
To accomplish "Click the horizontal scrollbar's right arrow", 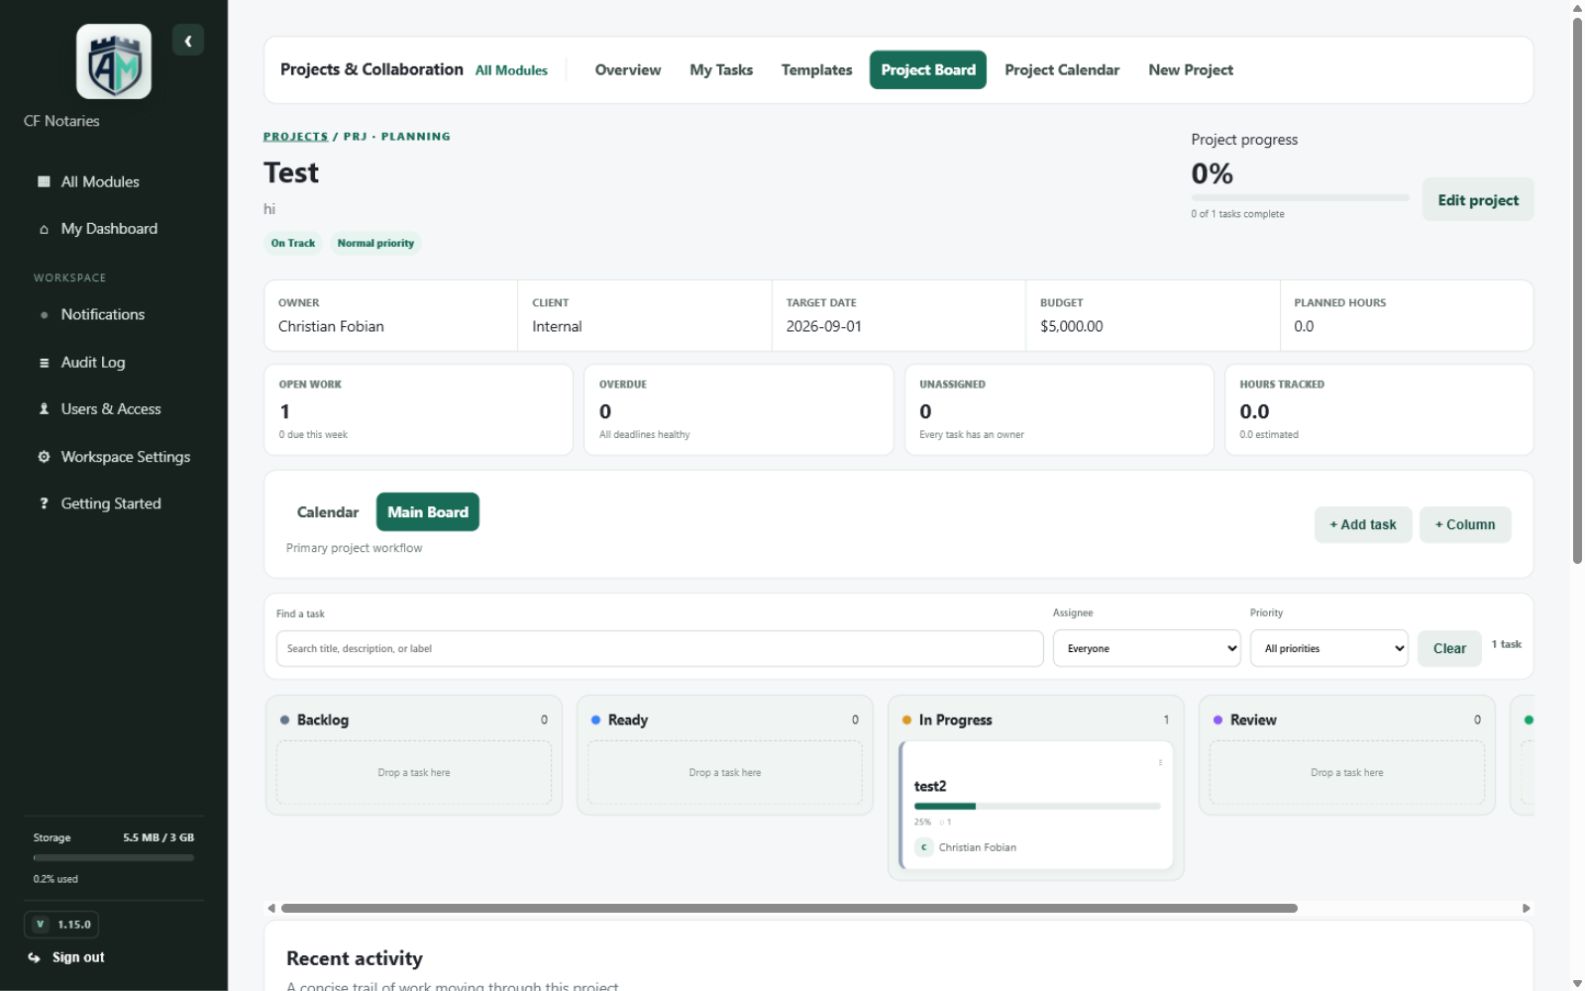I will (1526, 909).
